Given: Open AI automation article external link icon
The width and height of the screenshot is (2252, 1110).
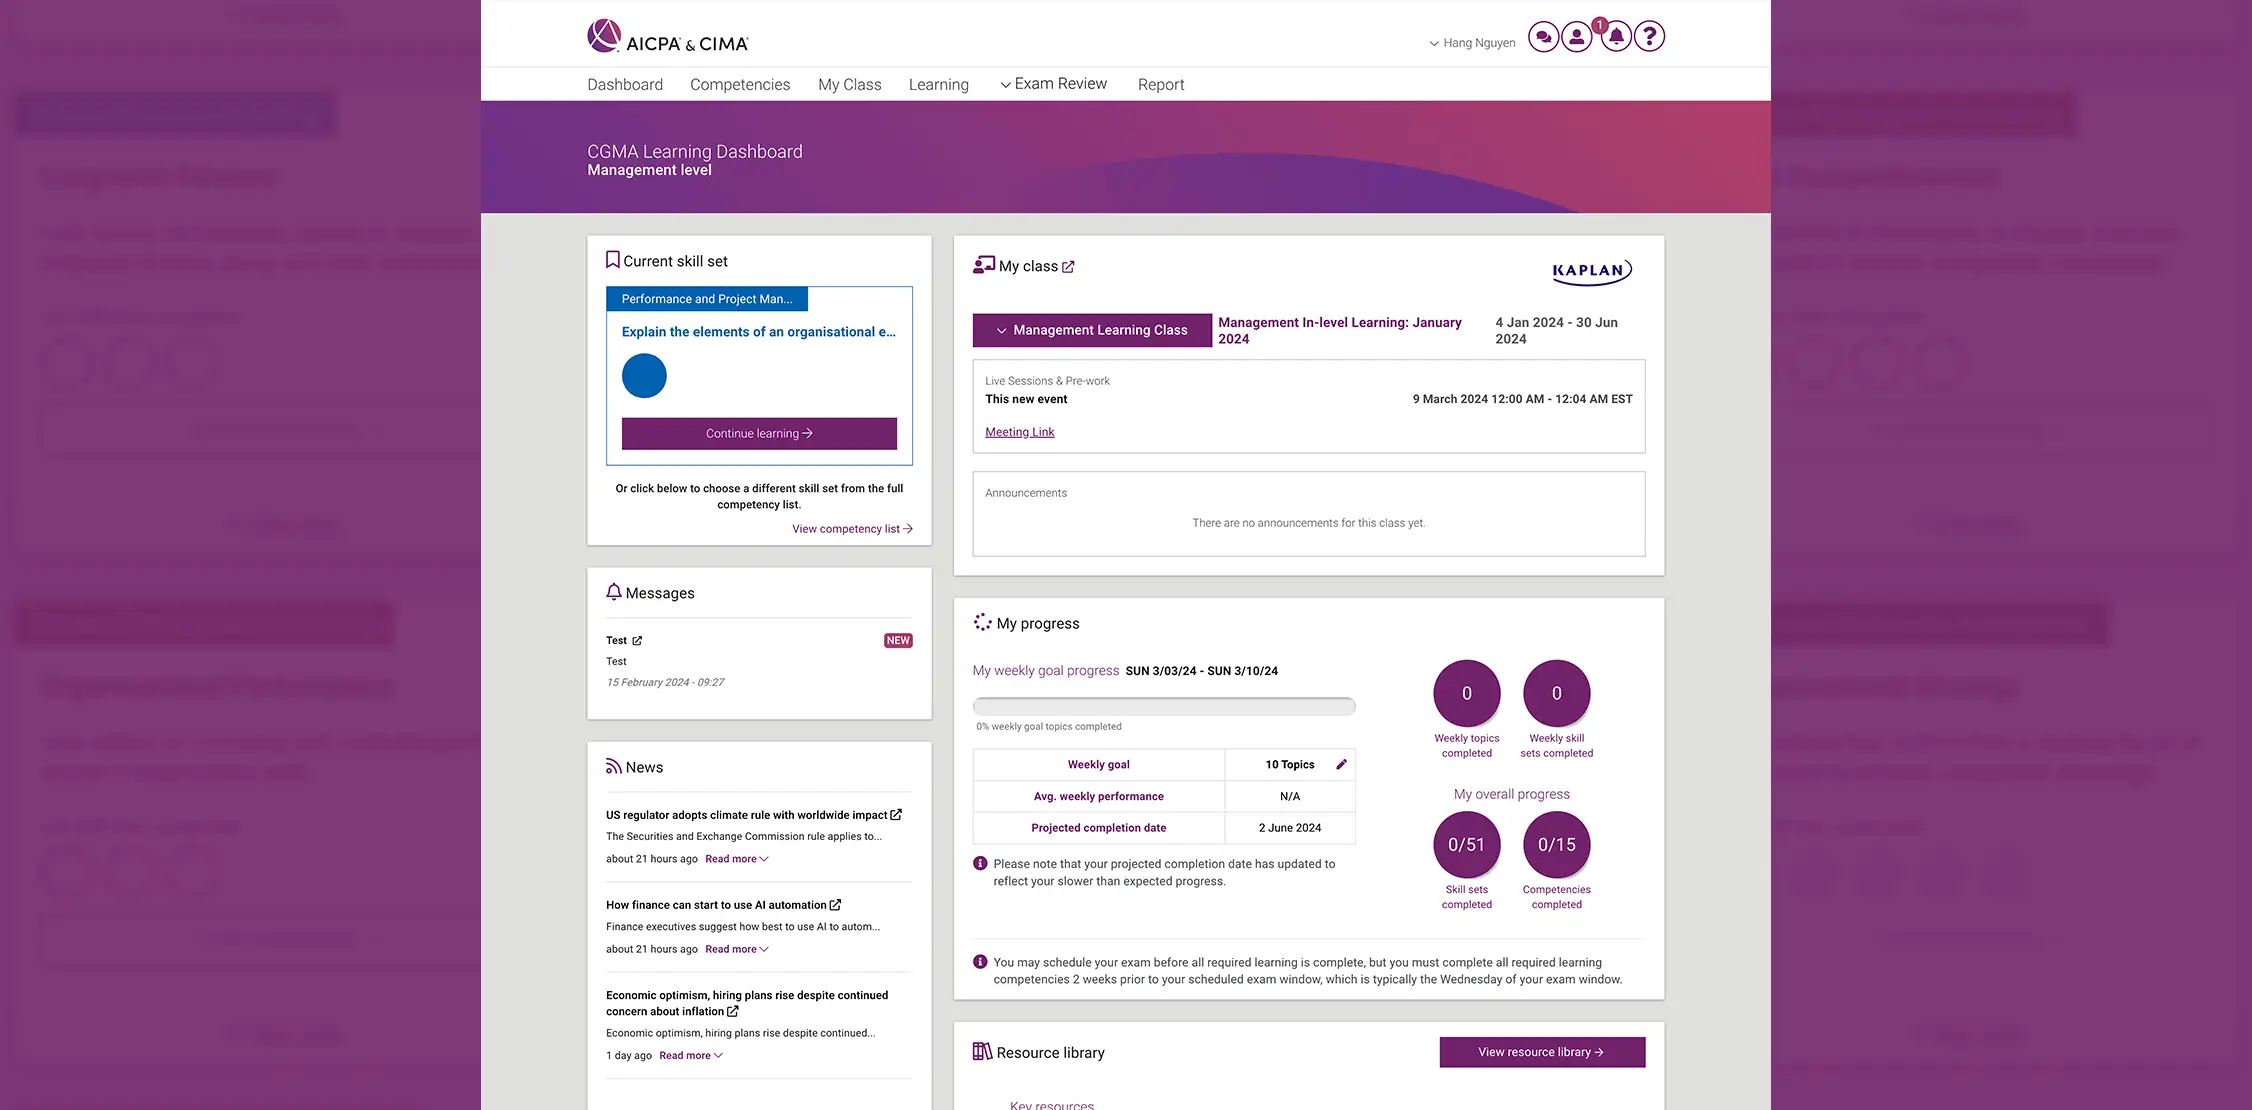Looking at the screenshot, I should pyautogui.click(x=835, y=905).
